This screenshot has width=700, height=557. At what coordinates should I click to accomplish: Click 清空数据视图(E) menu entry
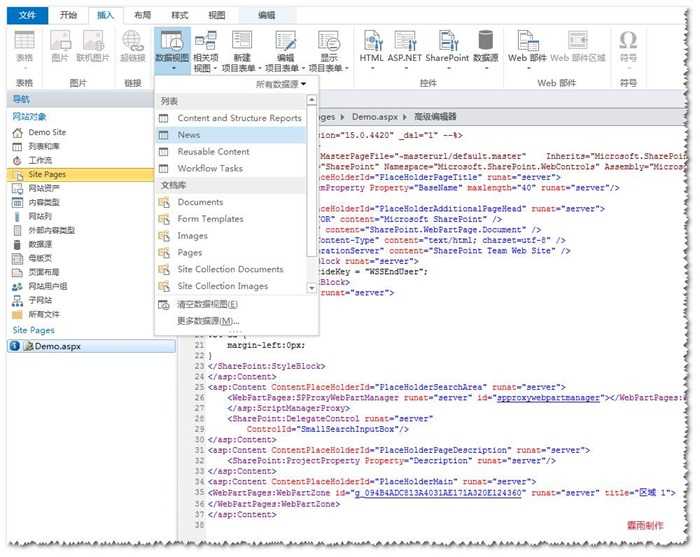pos(237,304)
